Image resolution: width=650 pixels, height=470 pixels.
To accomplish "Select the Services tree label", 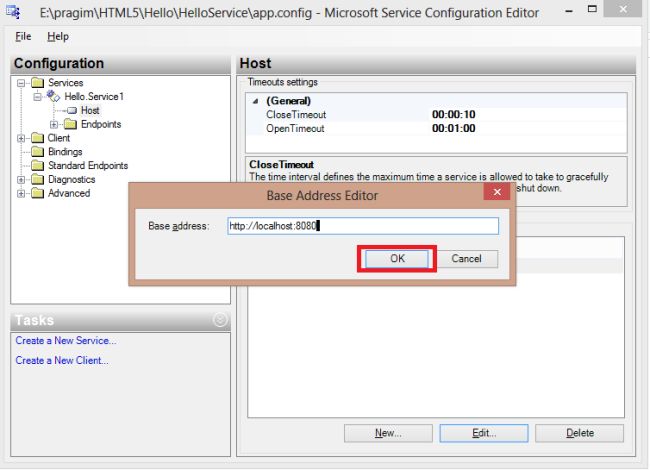I will click(x=65, y=82).
